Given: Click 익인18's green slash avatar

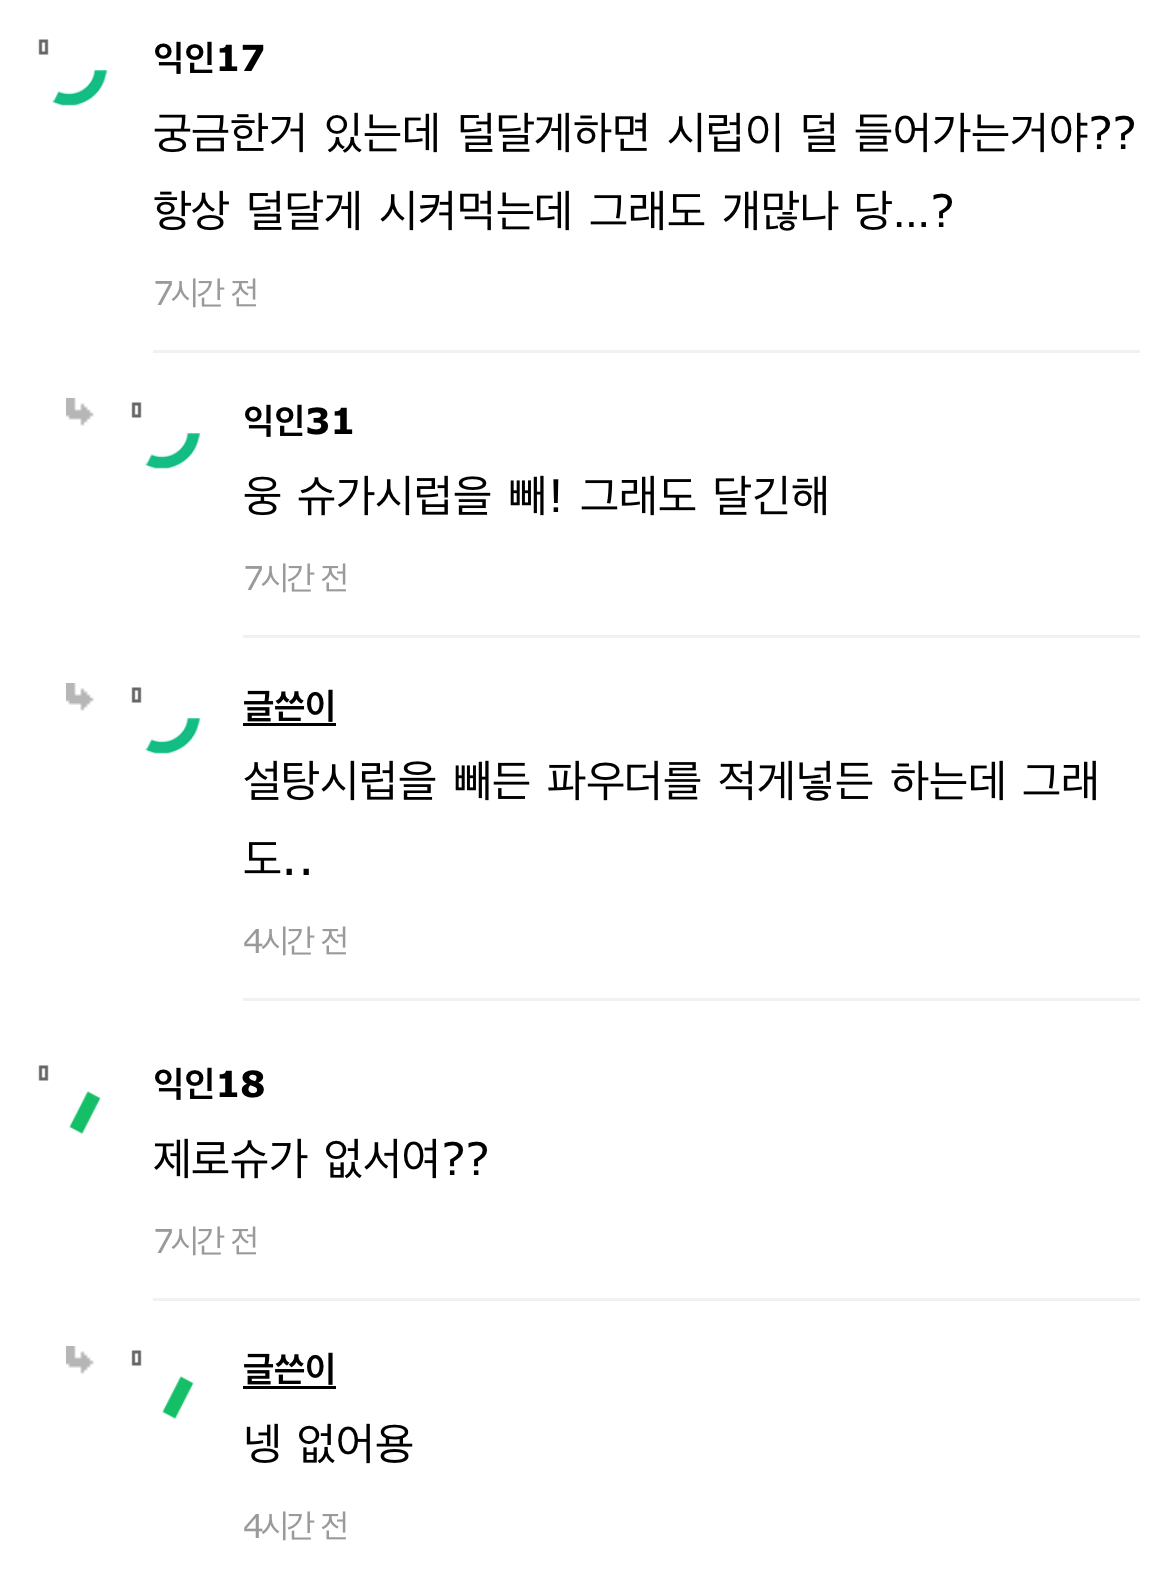Looking at the screenshot, I should (x=85, y=1112).
